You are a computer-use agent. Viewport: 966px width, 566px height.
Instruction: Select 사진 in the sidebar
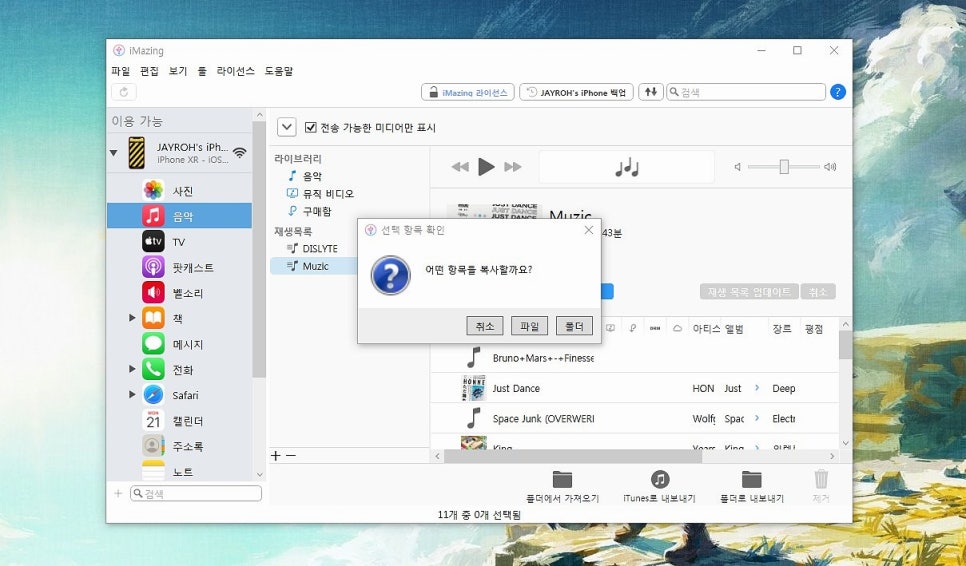click(179, 191)
